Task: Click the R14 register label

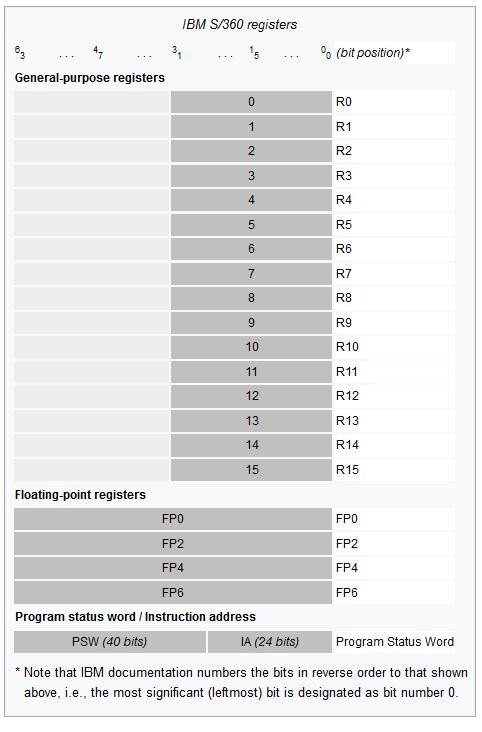Action: point(347,445)
